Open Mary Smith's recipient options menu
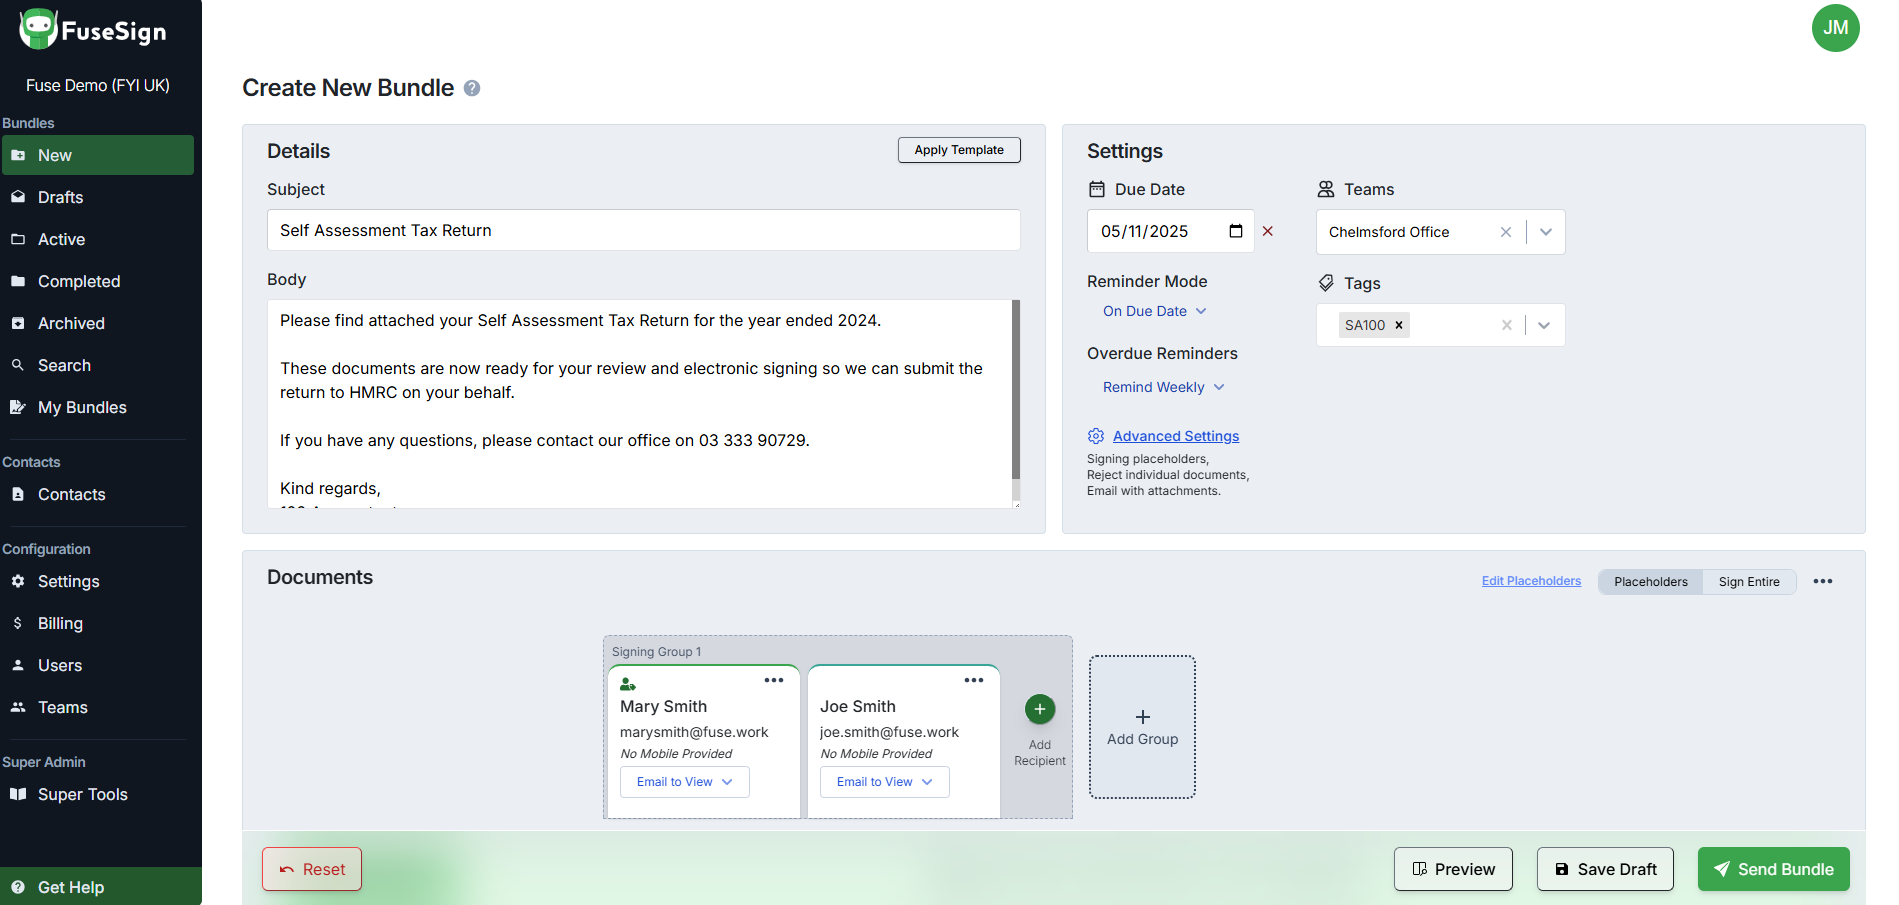 pyautogui.click(x=774, y=680)
